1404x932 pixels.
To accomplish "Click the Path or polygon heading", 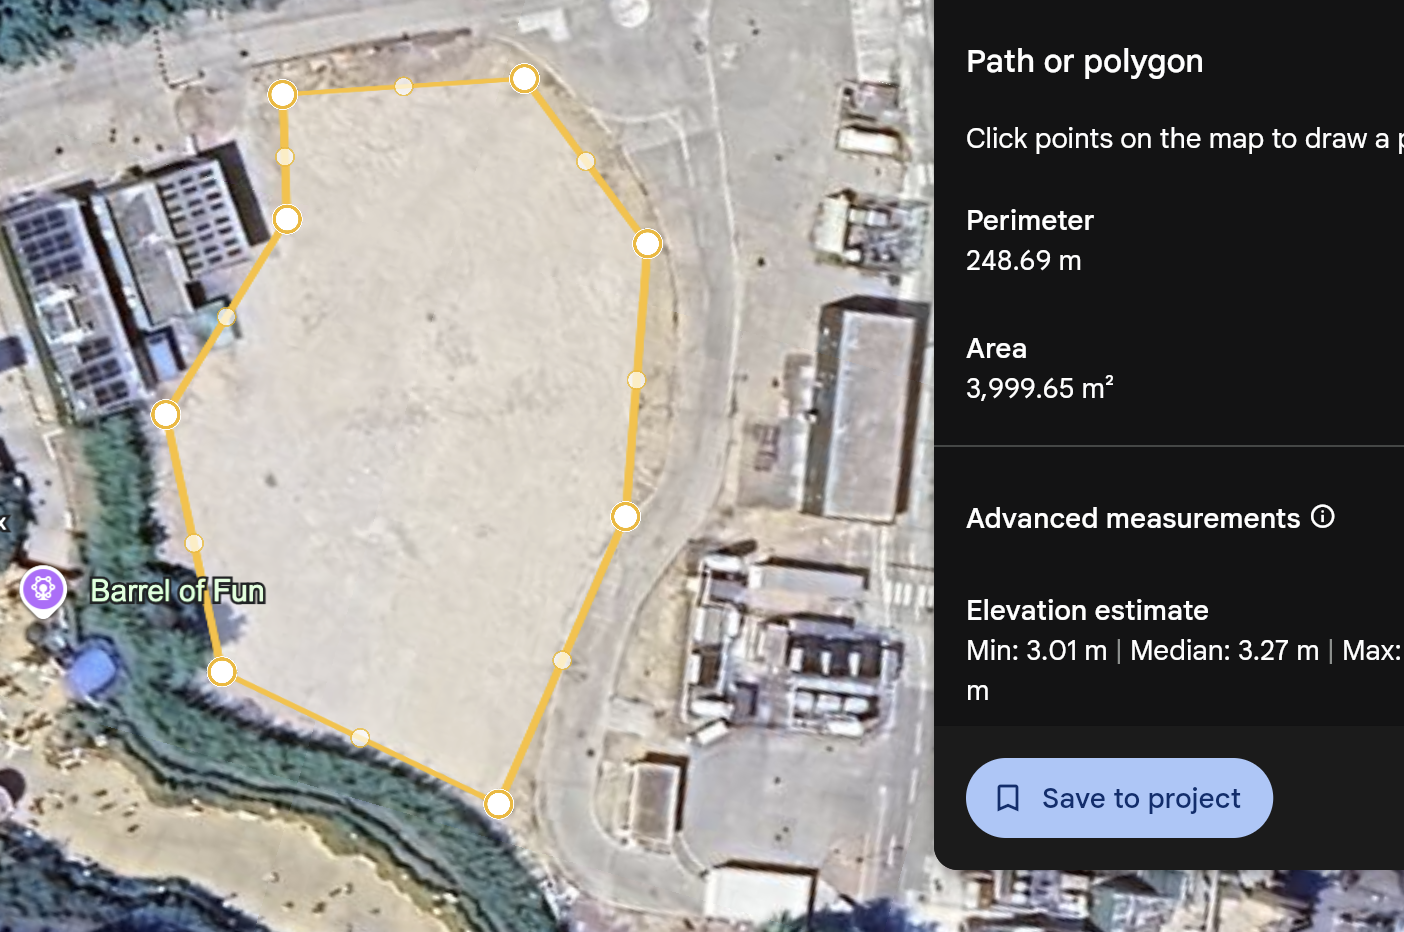I will 1084,62.
